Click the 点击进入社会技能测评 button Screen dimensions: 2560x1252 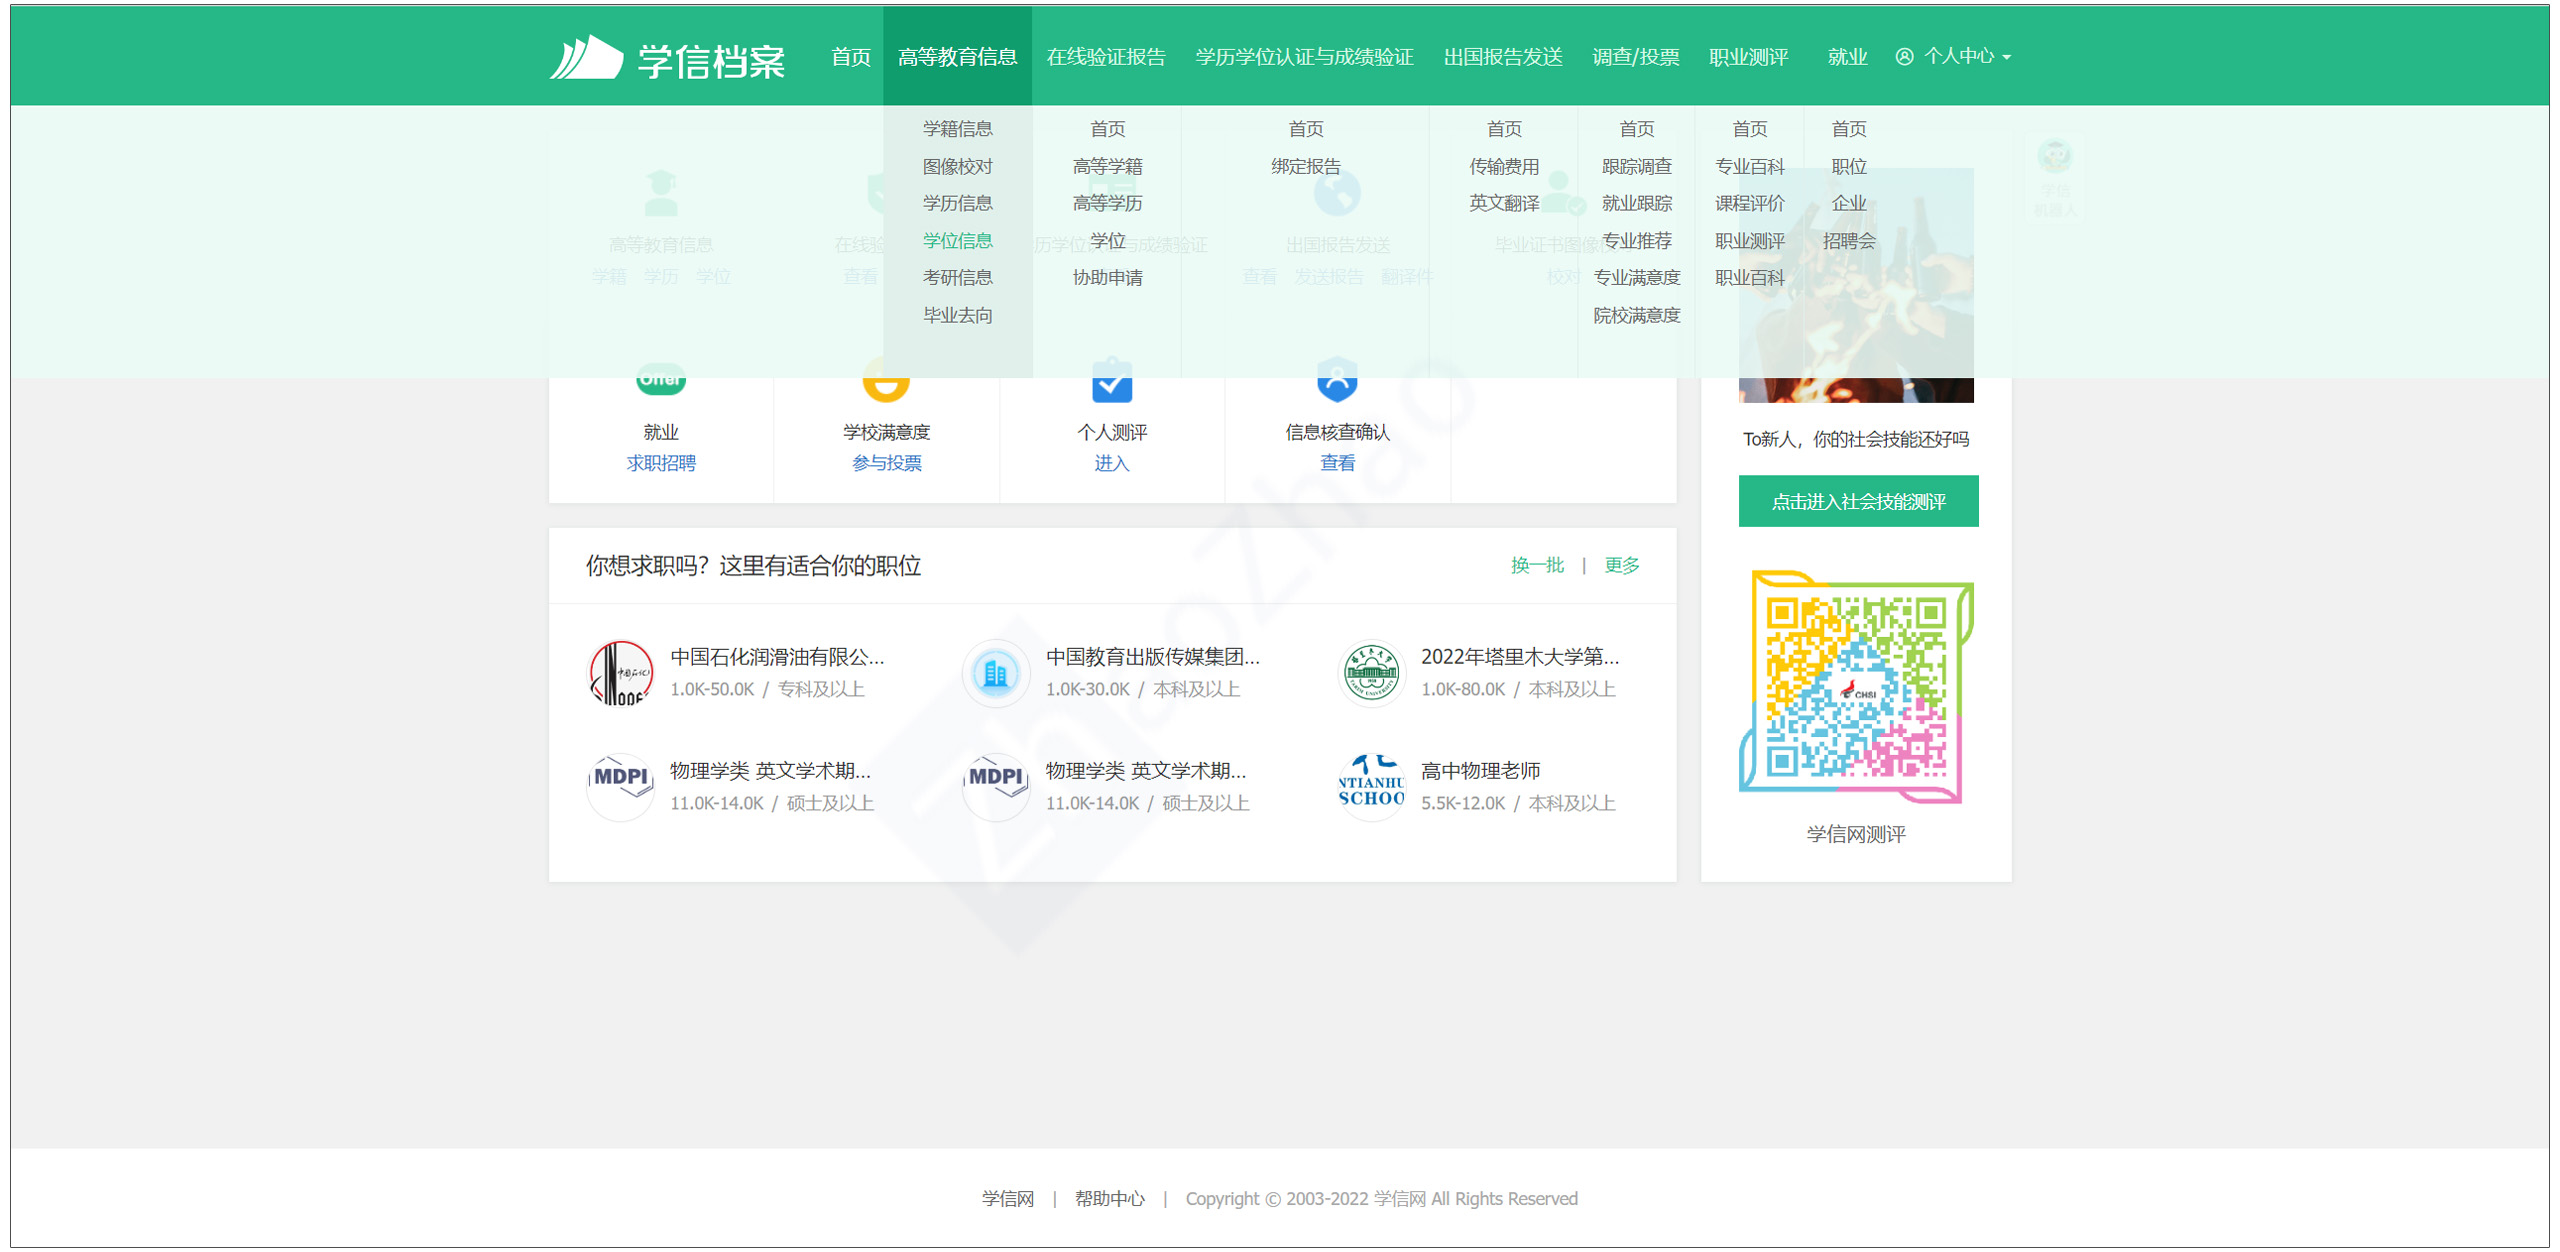pyautogui.click(x=1858, y=501)
